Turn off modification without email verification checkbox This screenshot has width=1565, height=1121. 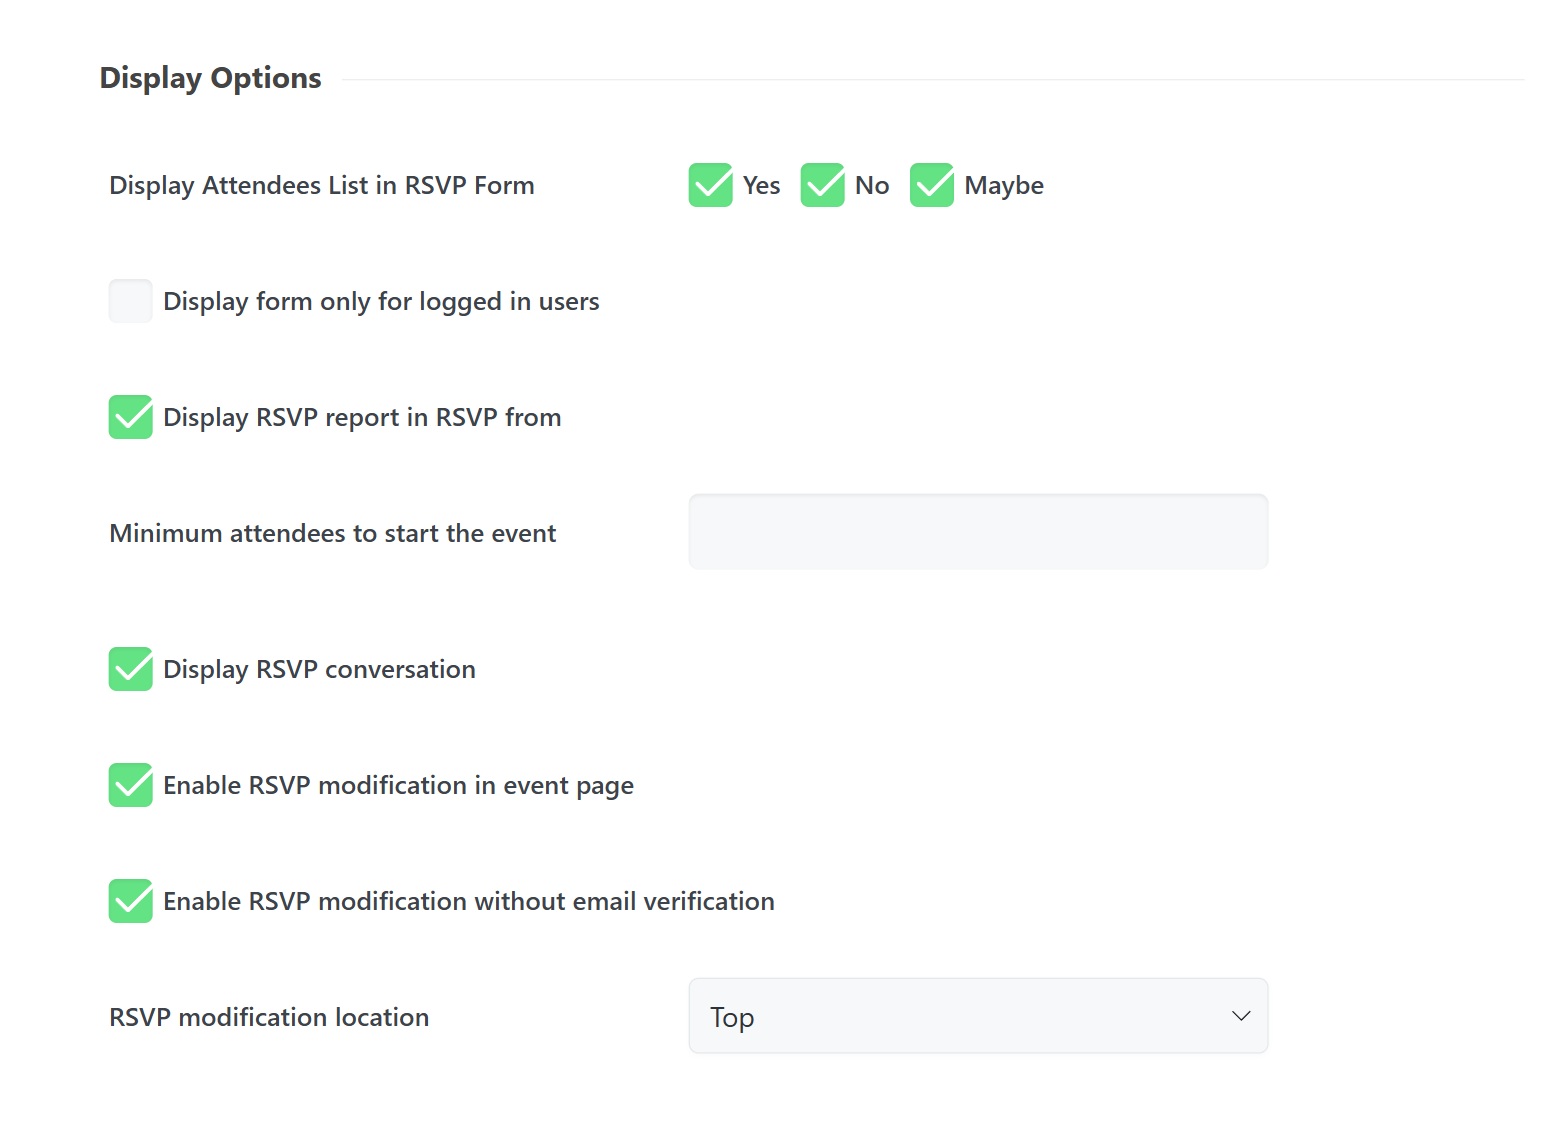pos(131,901)
